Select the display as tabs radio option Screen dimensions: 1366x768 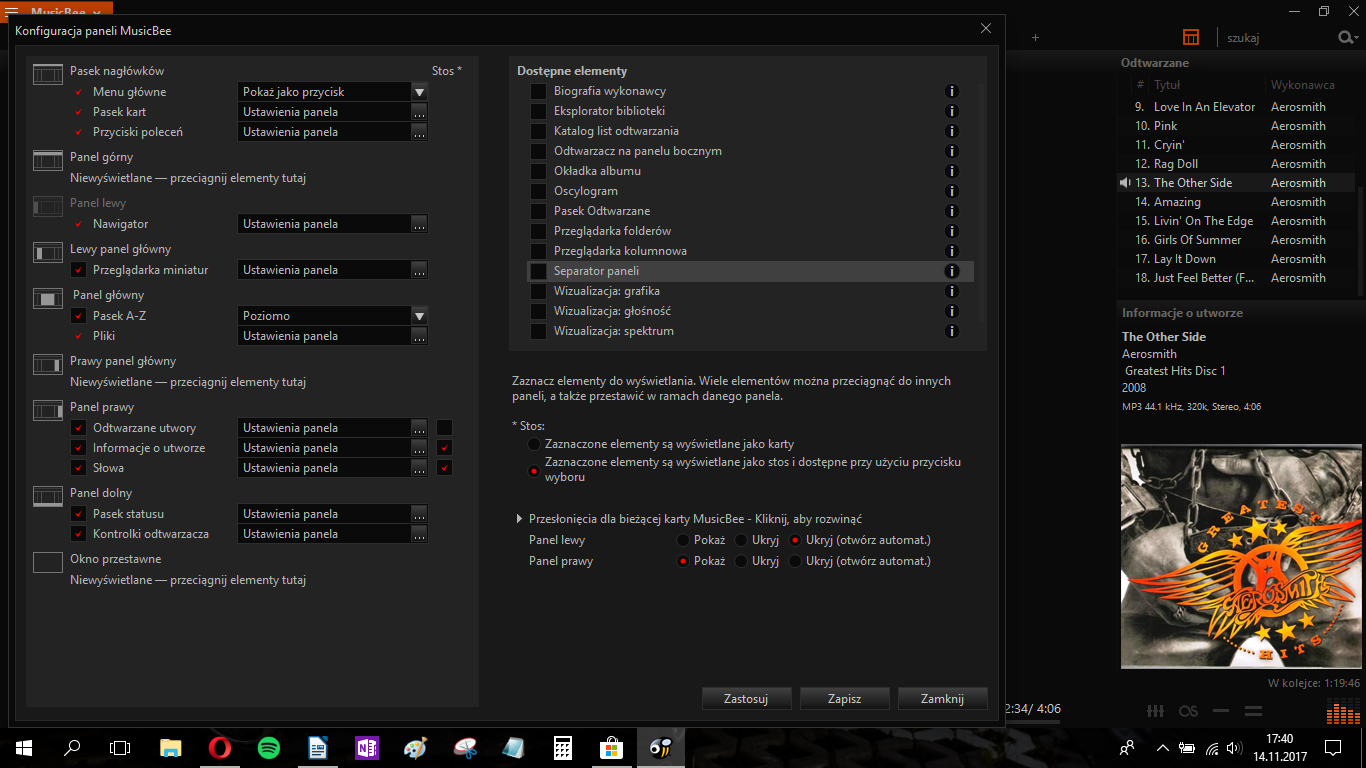(535, 444)
